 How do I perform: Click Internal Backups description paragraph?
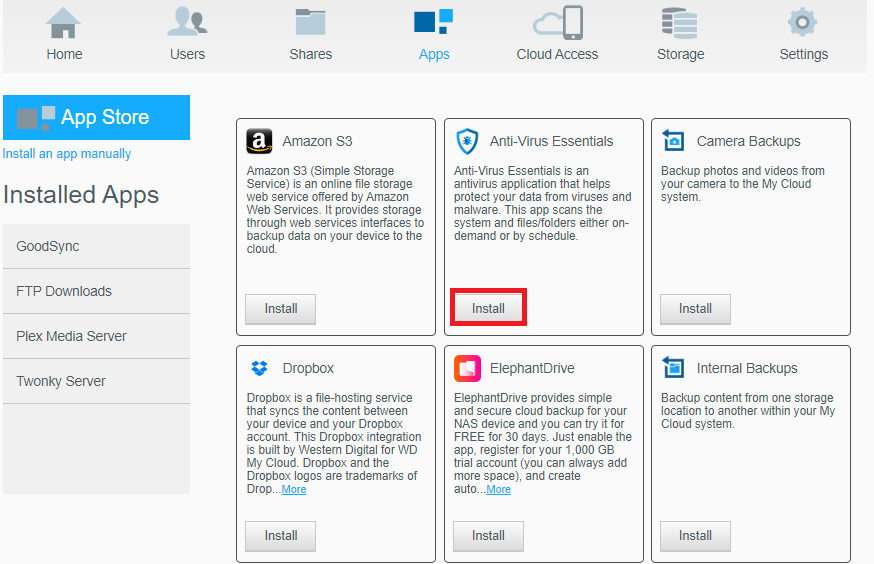pos(748,411)
